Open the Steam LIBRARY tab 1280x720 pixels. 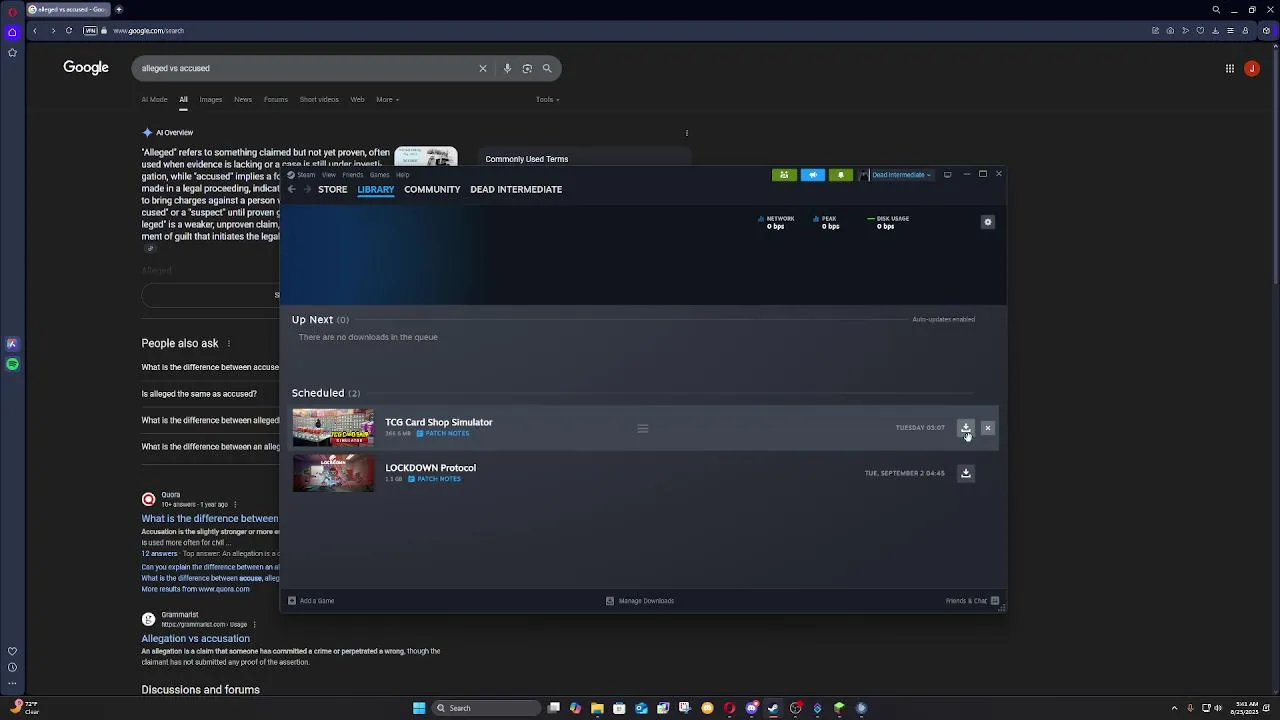[x=376, y=189]
